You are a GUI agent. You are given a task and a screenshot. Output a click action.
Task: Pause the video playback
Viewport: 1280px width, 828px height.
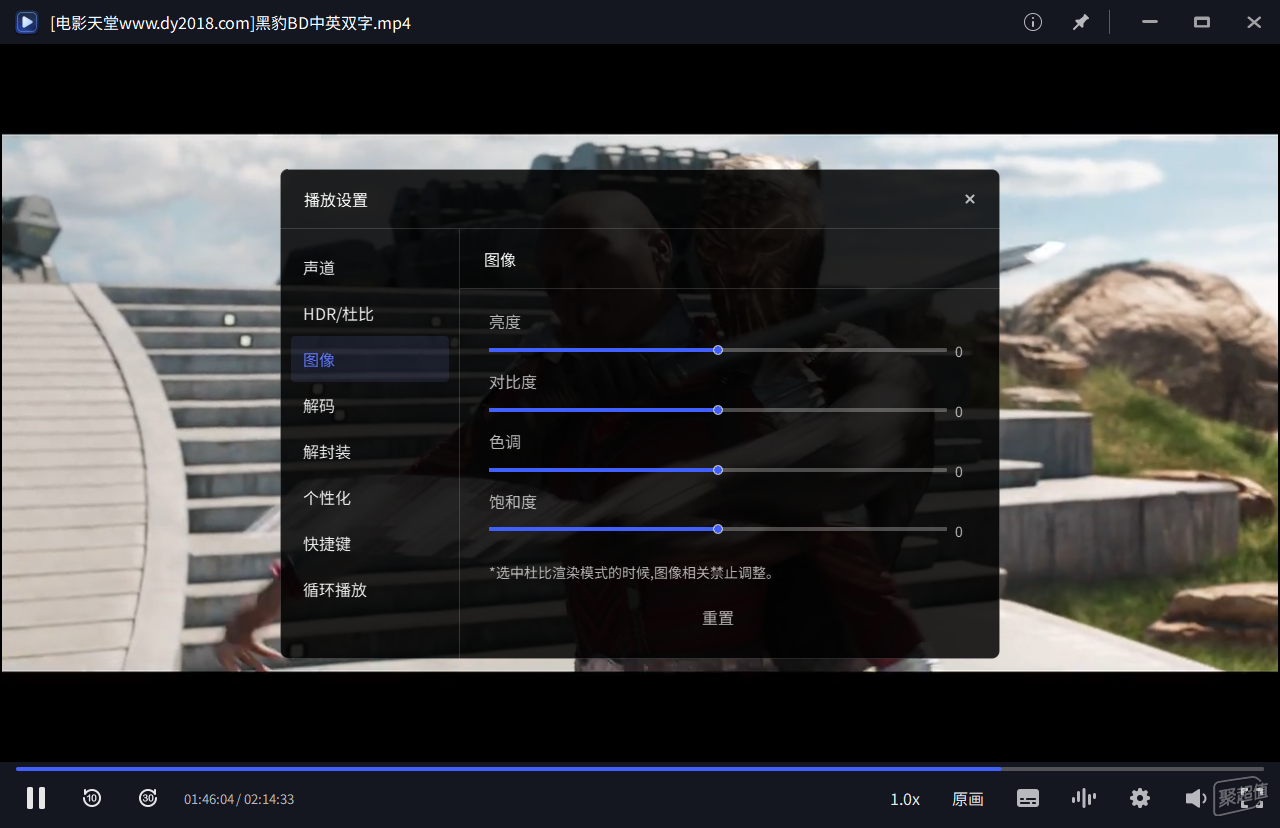36,798
